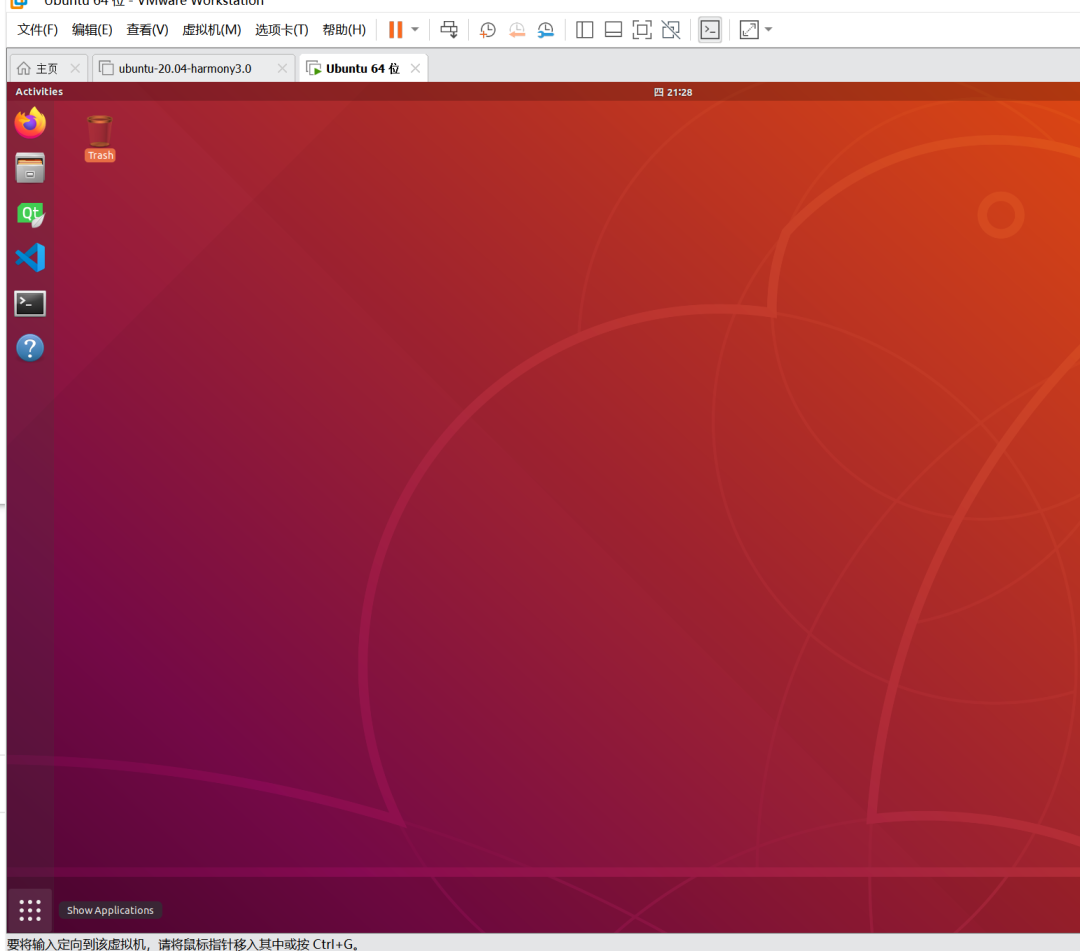The height and width of the screenshot is (951, 1080).
Task: Launch Visual Studio Code from the dock
Action: [30, 258]
